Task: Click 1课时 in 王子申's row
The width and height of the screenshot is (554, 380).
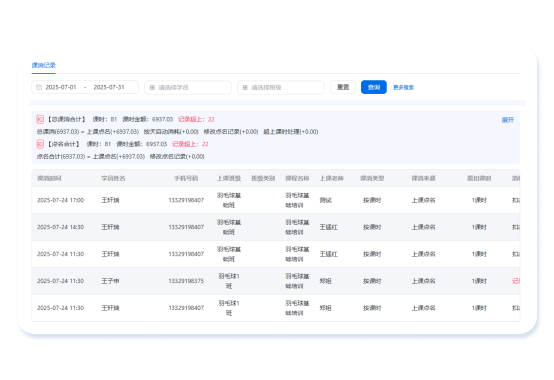Action: click(x=479, y=281)
